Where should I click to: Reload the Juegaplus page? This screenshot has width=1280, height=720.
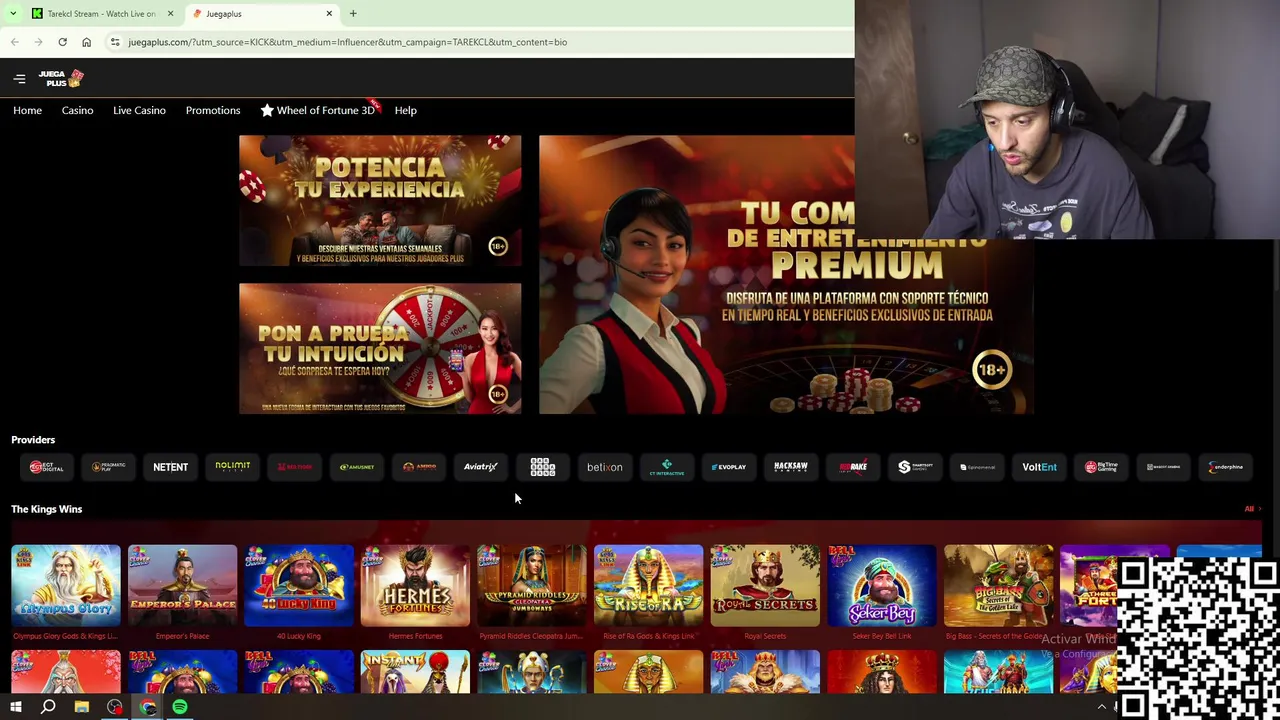pos(62,42)
